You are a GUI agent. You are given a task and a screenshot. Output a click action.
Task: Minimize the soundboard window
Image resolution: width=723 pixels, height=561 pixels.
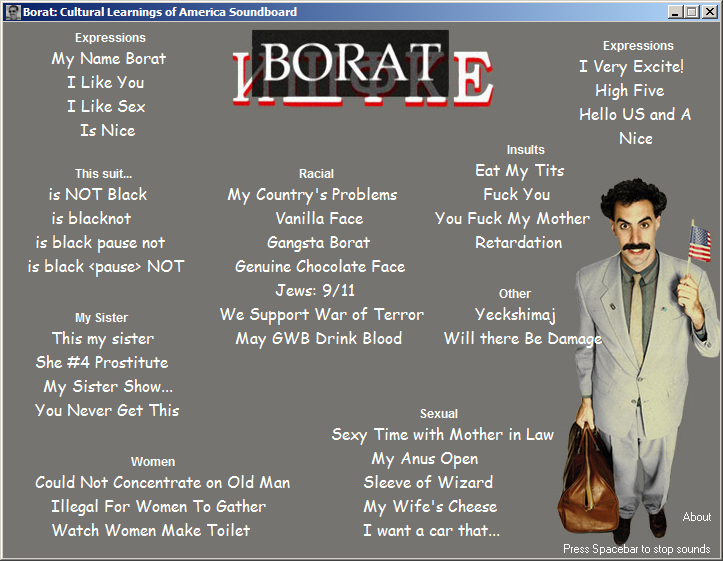(x=675, y=12)
